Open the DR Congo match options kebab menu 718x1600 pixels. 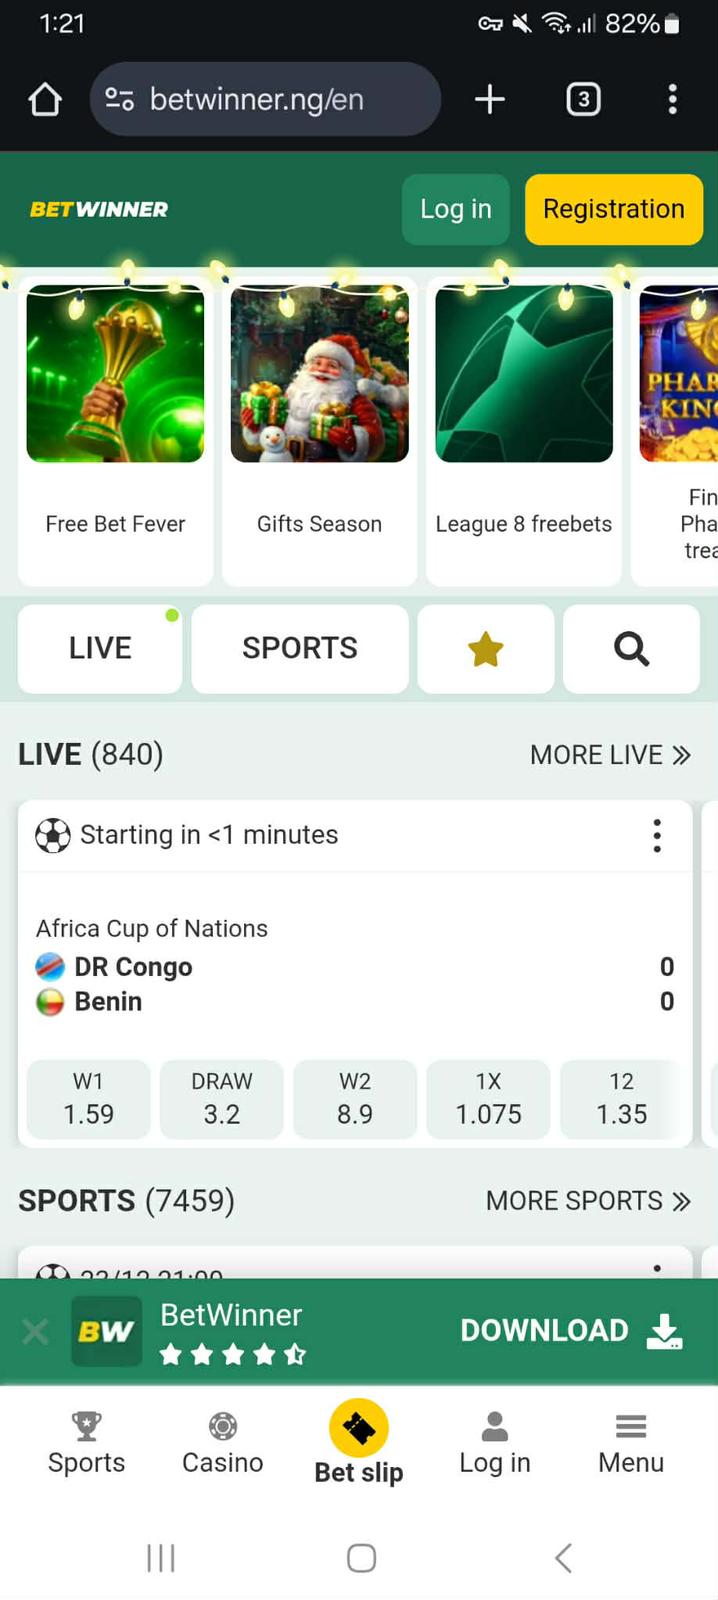pyautogui.click(x=657, y=835)
